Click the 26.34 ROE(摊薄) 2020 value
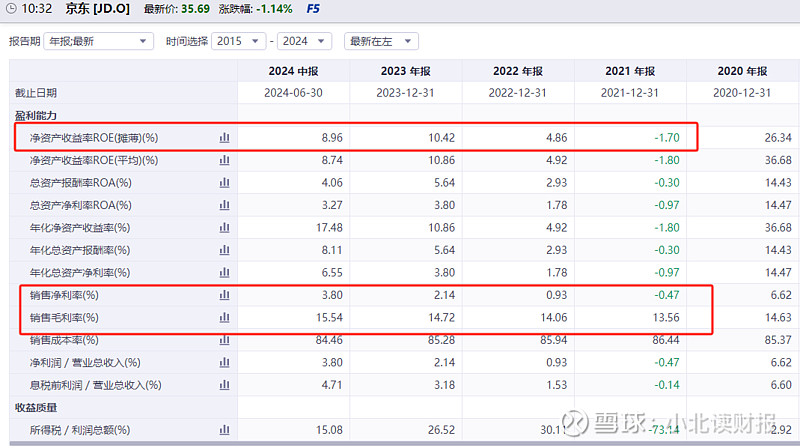800x448 pixels. tap(778, 138)
